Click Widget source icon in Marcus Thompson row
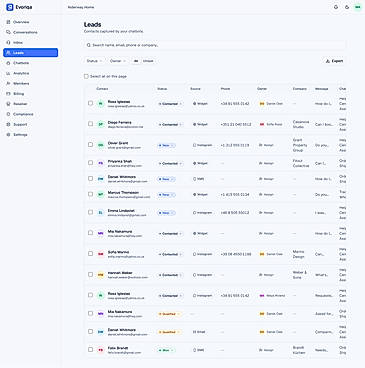 (194, 194)
